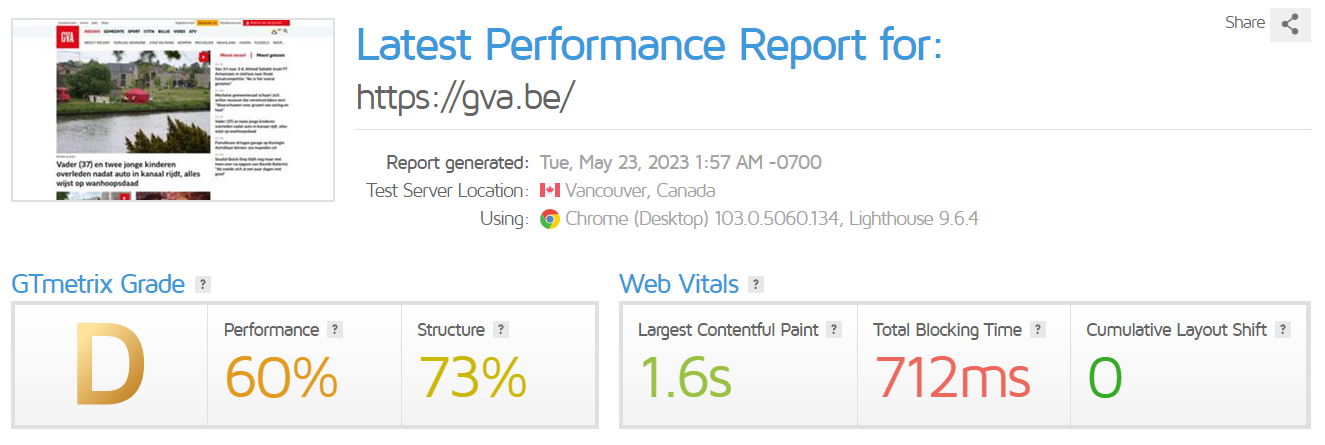Viewport: 1325px width, 445px height.
Task: Click the https://gva.be/ URL text
Action: [465, 96]
